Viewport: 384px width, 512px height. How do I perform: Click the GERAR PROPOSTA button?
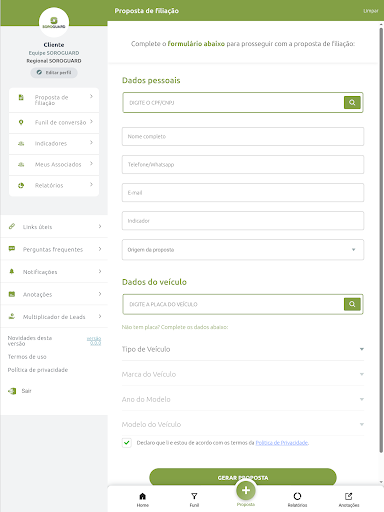point(243,478)
